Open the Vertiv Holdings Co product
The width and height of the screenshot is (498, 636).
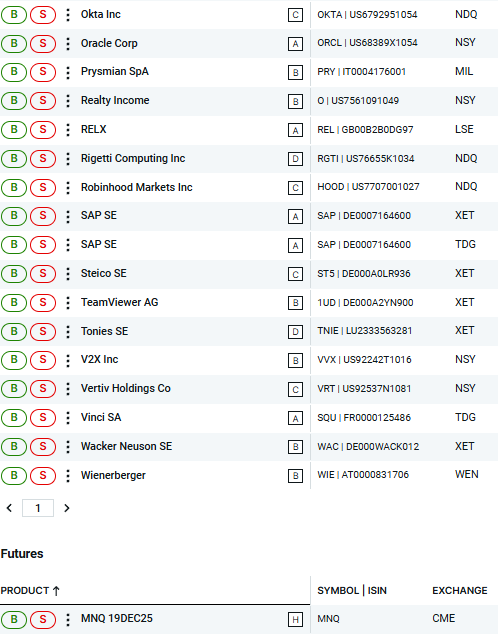coord(126,389)
